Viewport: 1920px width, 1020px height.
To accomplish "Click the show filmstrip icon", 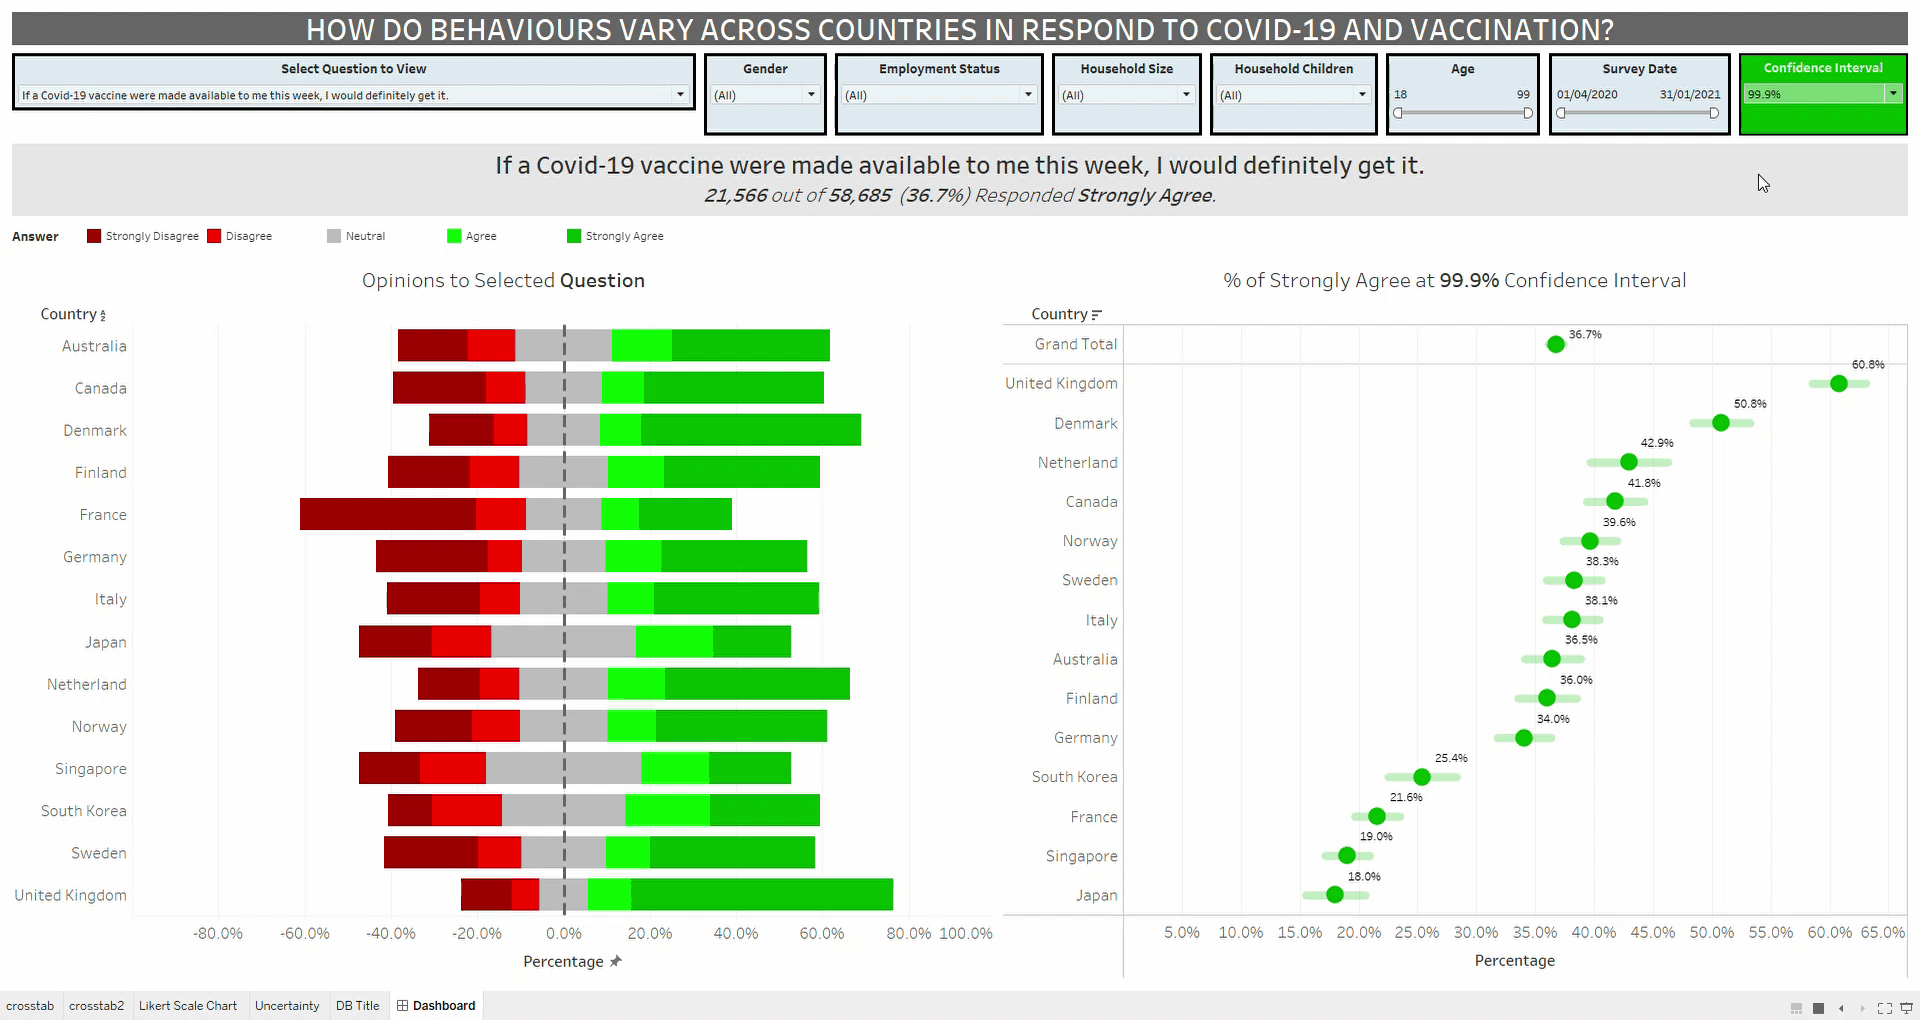I will (x=1796, y=1008).
